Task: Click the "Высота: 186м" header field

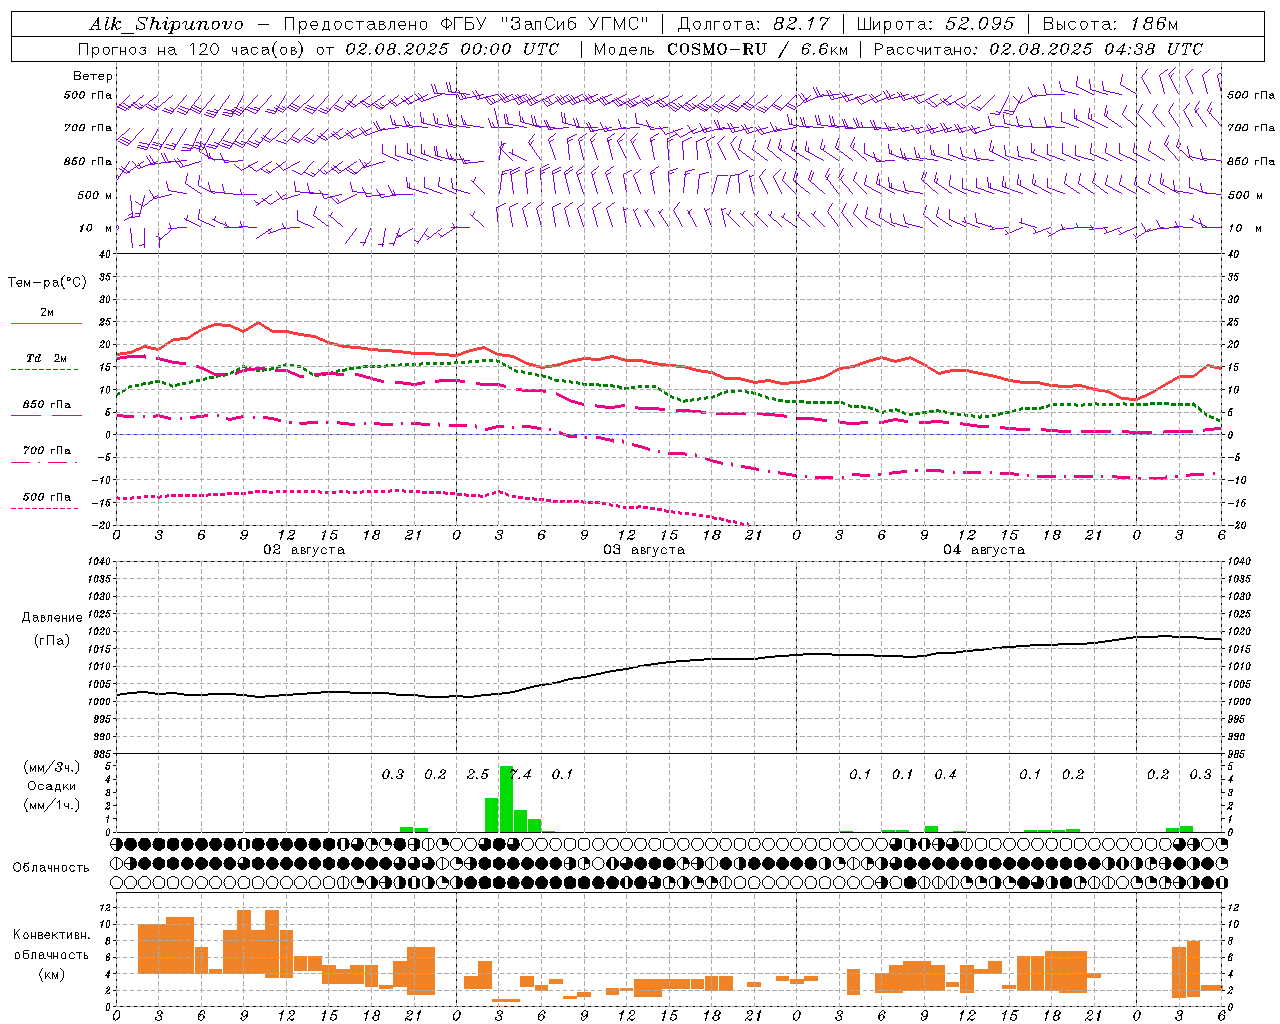Action: [x=1110, y=24]
